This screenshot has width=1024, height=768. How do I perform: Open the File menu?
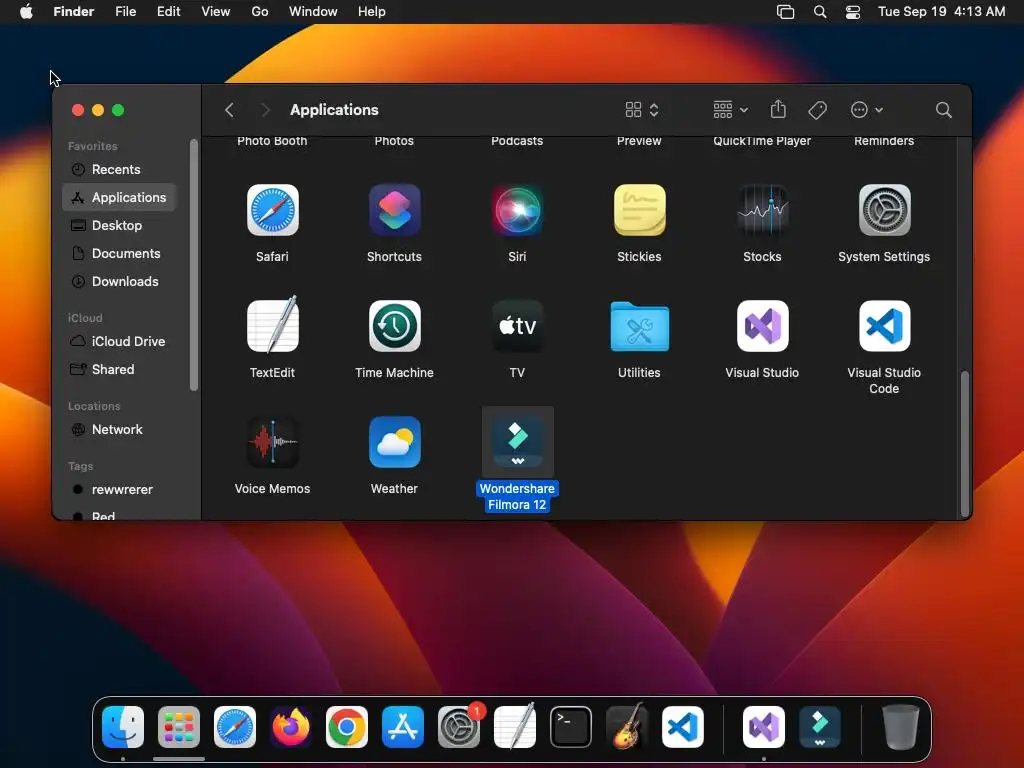[x=125, y=12]
